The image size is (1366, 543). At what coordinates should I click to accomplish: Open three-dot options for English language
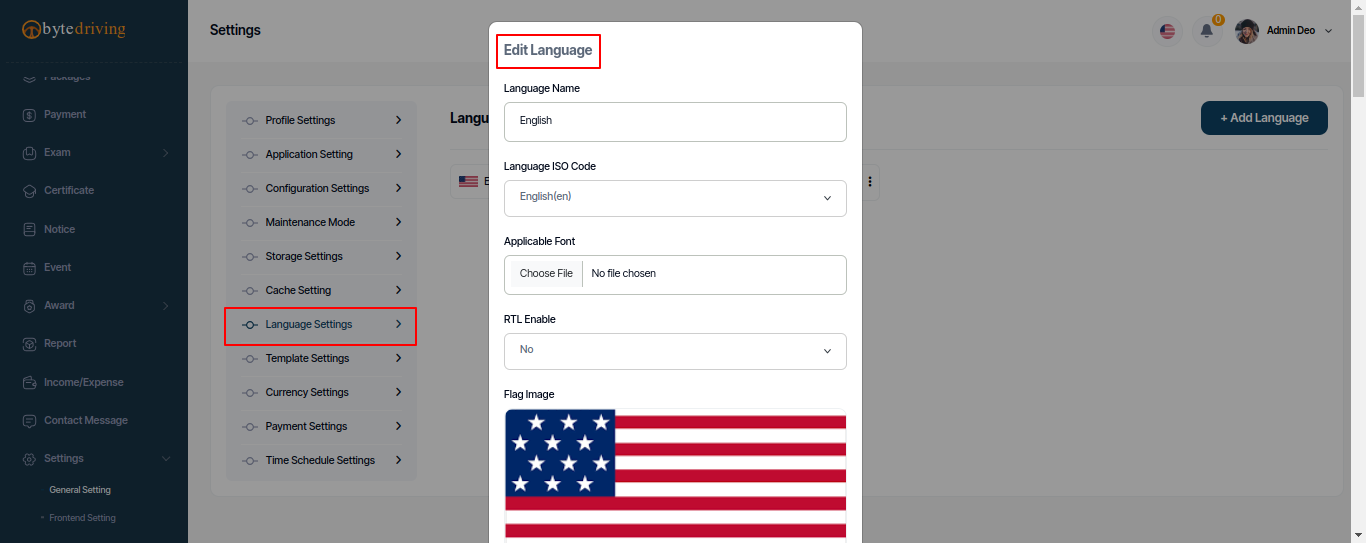click(870, 182)
